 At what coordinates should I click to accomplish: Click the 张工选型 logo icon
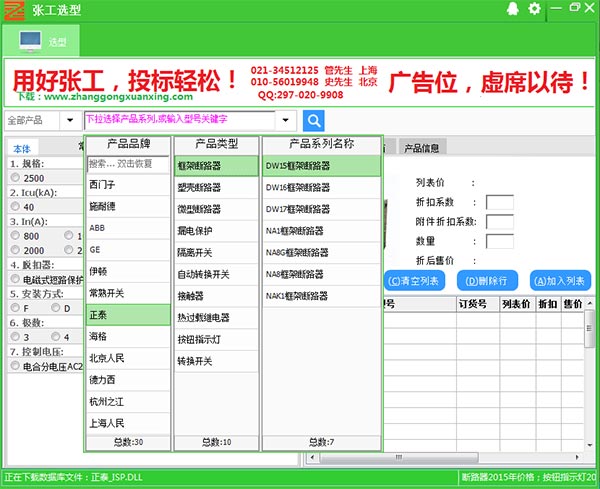(x=14, y=10)
